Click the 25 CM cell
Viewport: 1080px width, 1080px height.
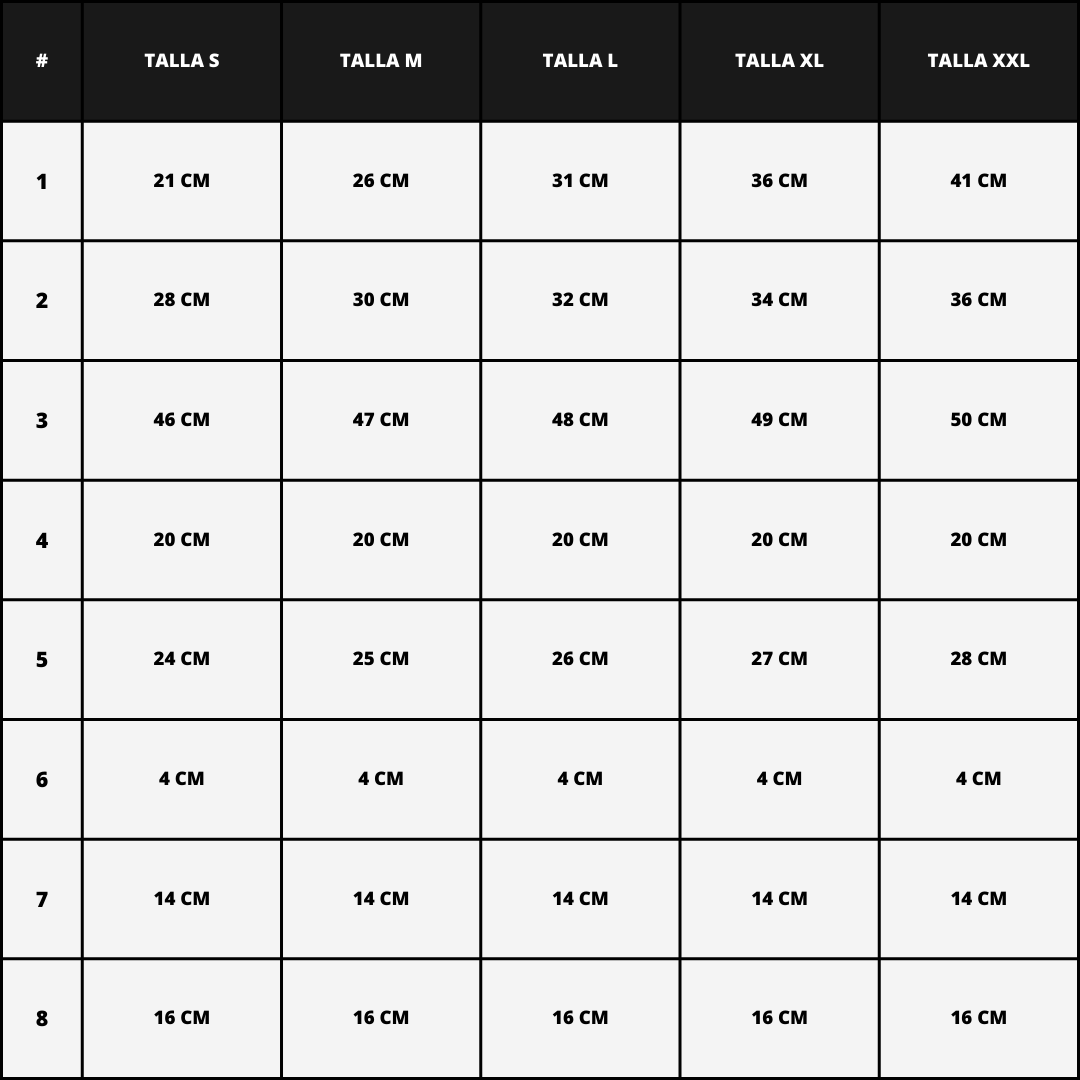pos(381,659)
